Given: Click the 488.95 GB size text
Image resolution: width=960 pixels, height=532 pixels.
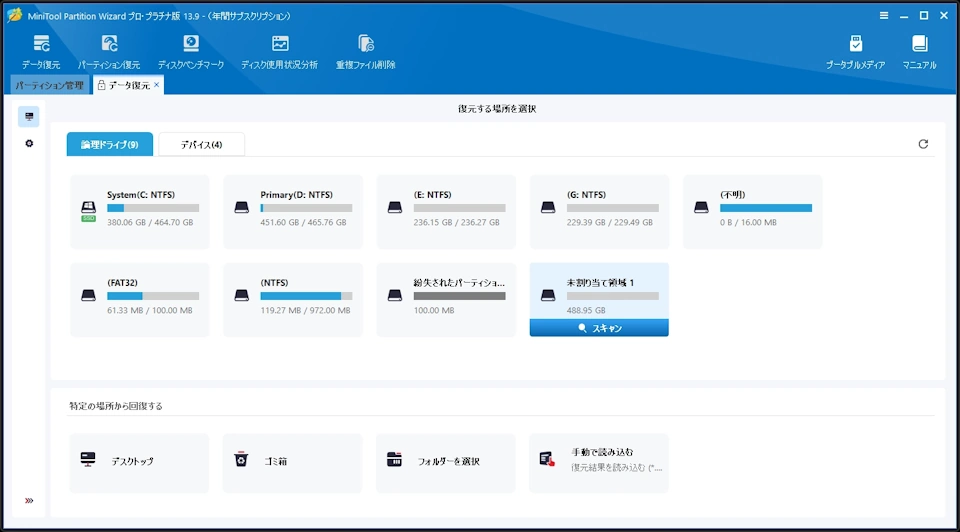Looking at the screenshot, I should pos(586,310).
